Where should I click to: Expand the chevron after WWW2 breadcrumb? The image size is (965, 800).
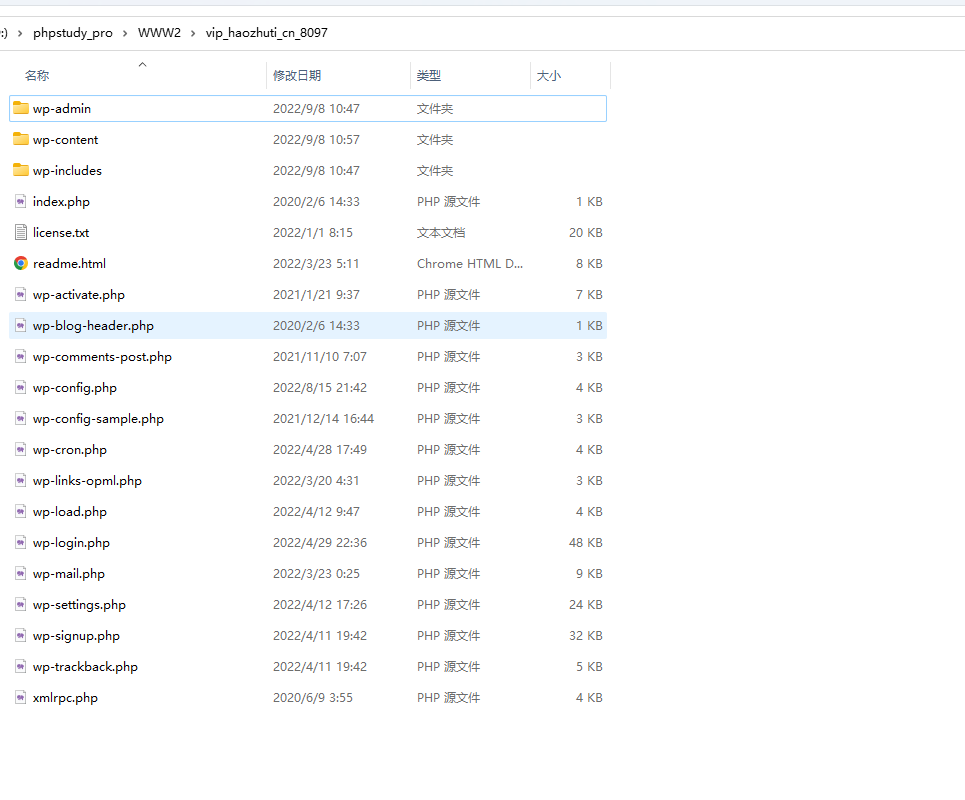pyautogui.click(x=193, y=33)
